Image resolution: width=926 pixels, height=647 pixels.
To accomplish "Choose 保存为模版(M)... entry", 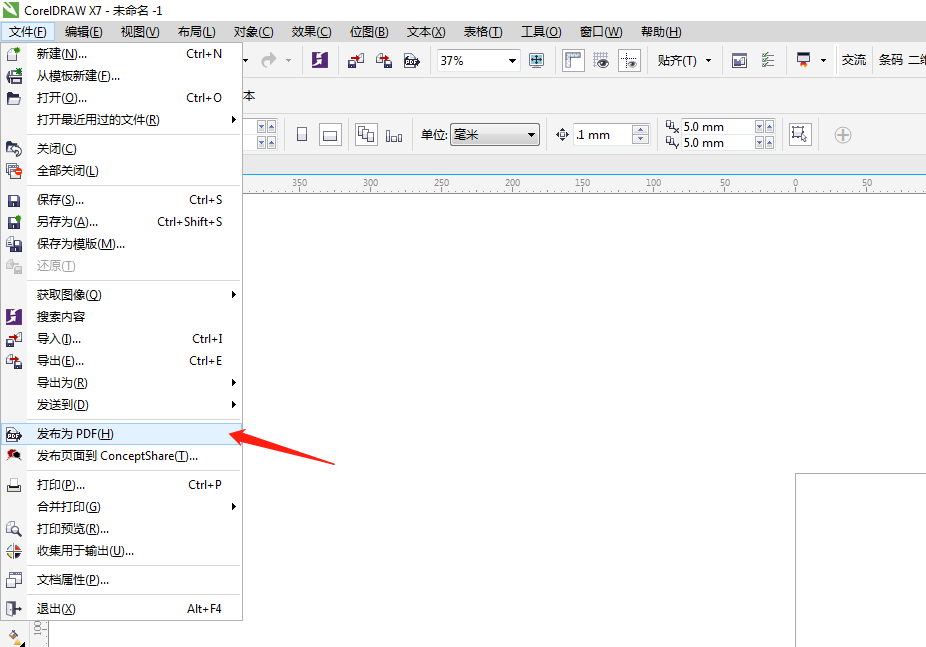I will click(x=122, y=244).
